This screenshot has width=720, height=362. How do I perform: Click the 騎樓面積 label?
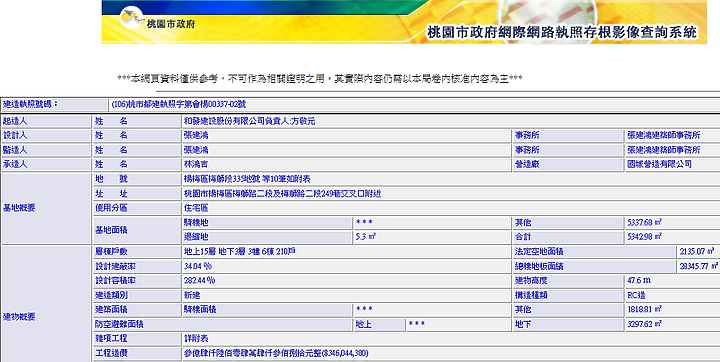[200, 309]
